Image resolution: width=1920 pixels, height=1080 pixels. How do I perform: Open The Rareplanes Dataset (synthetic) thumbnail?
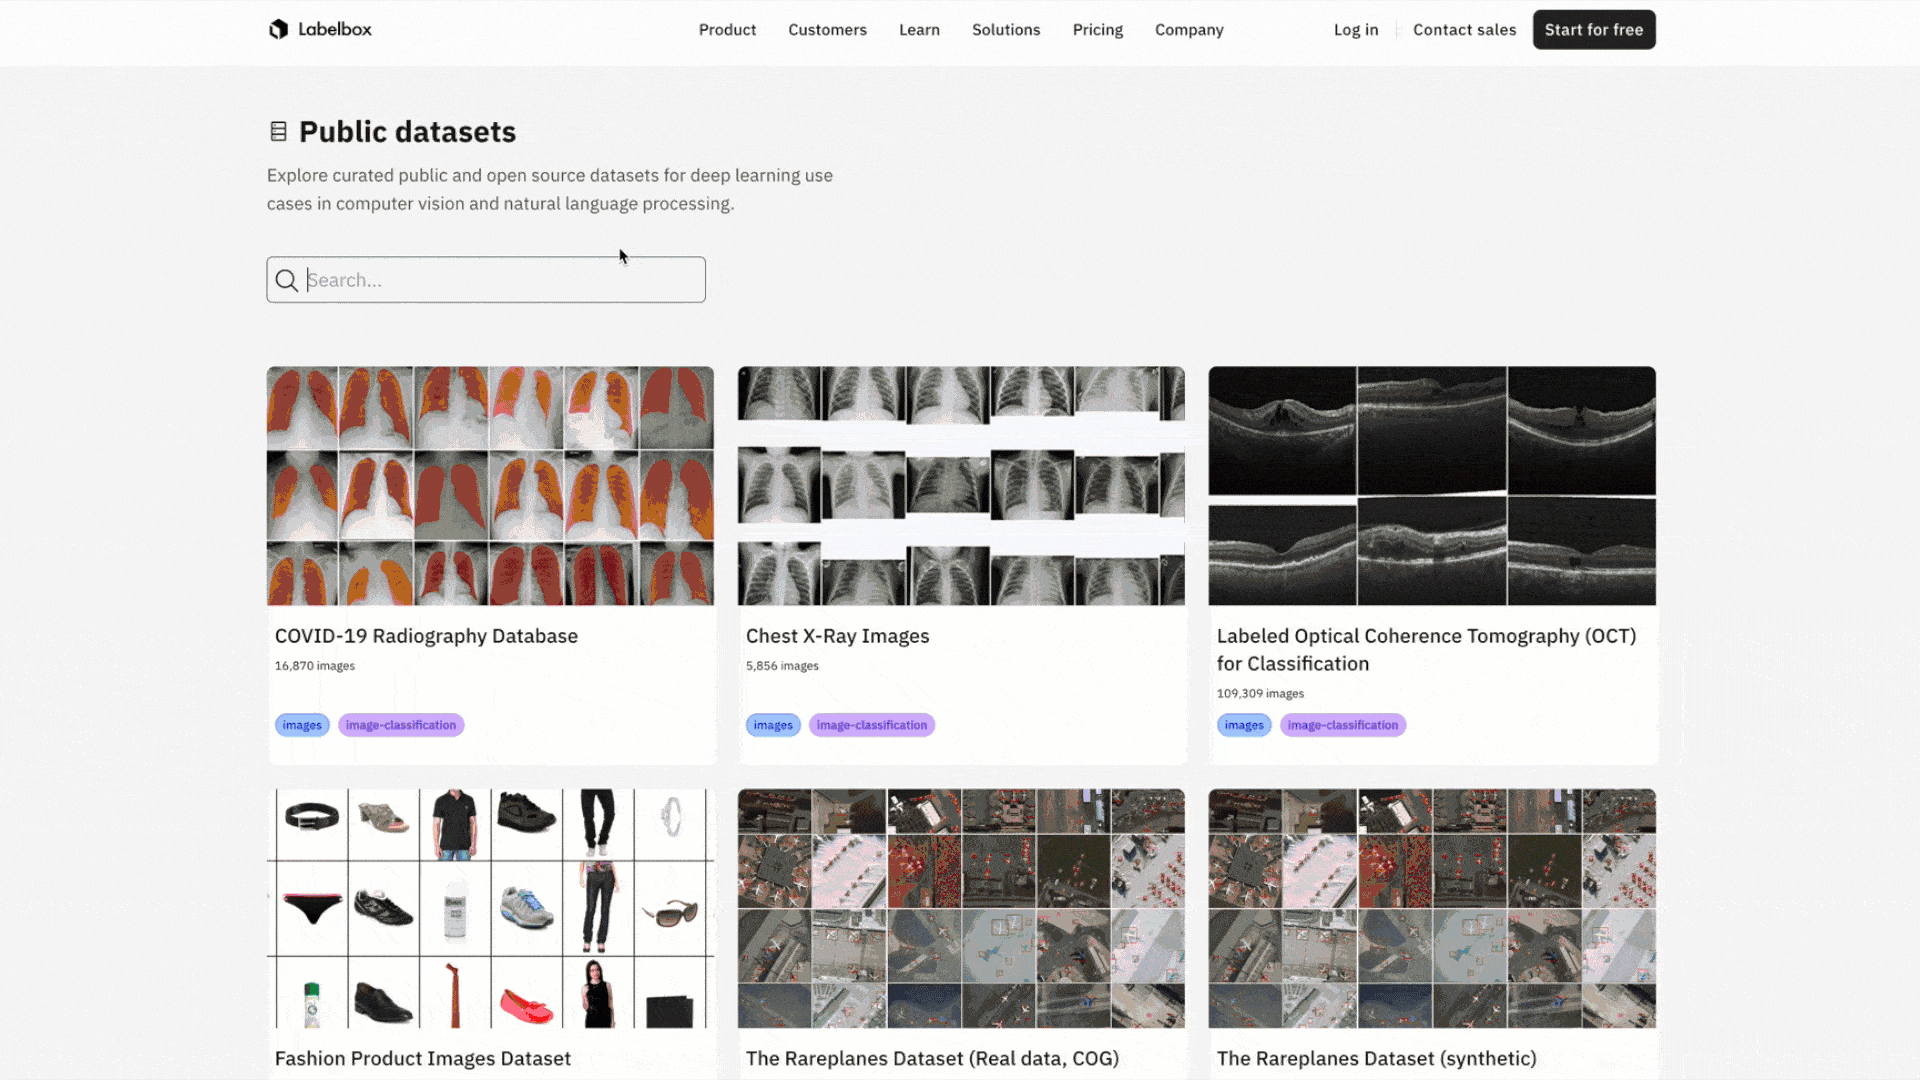[1432, 908]
